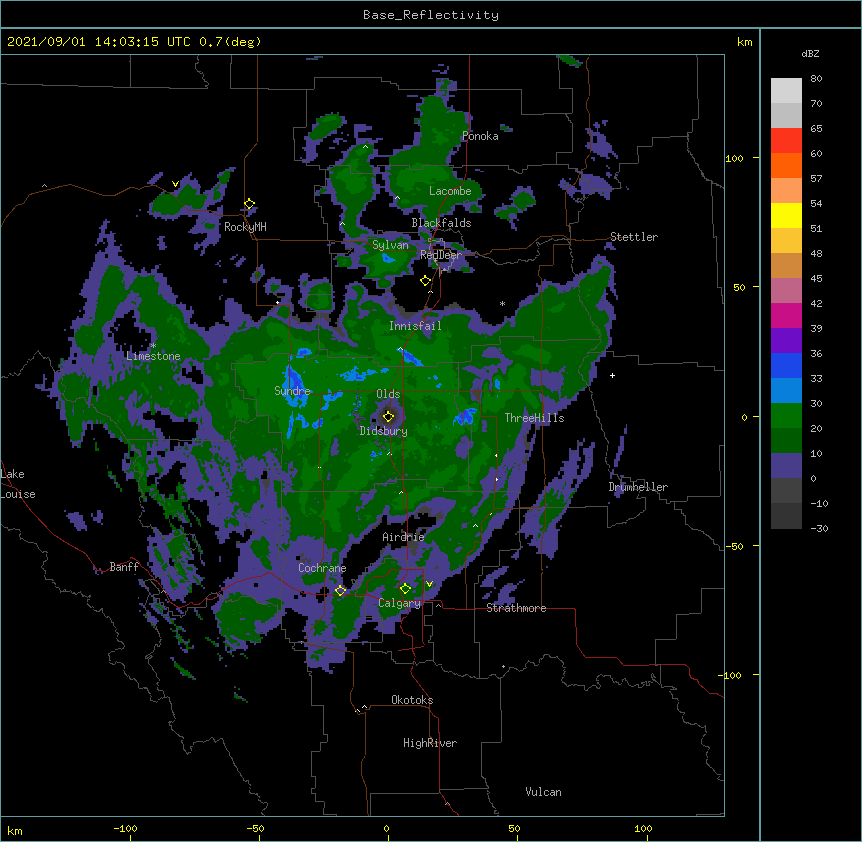Select the -30 value on the dBZ legend
Viewport: 862px width, 842px height.
click(x=819, y=528)
